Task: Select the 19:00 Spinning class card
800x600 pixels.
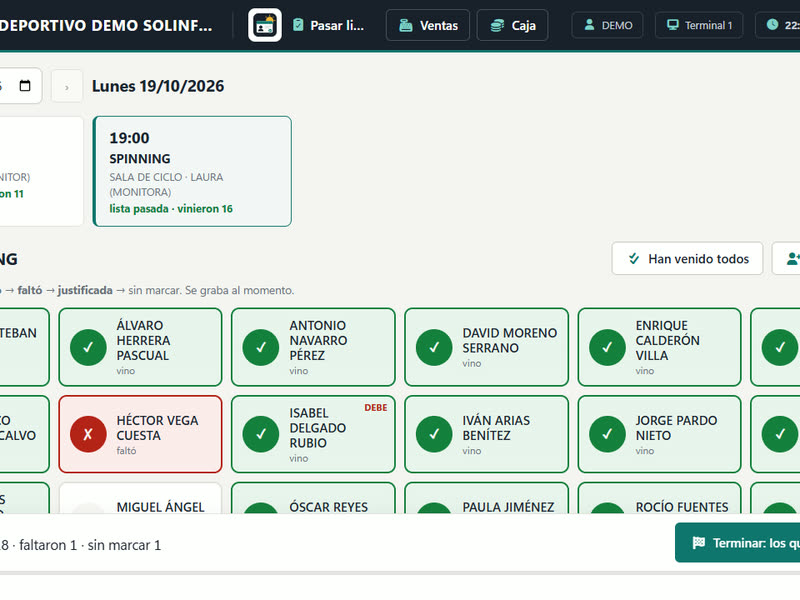Action: [192, 171]
